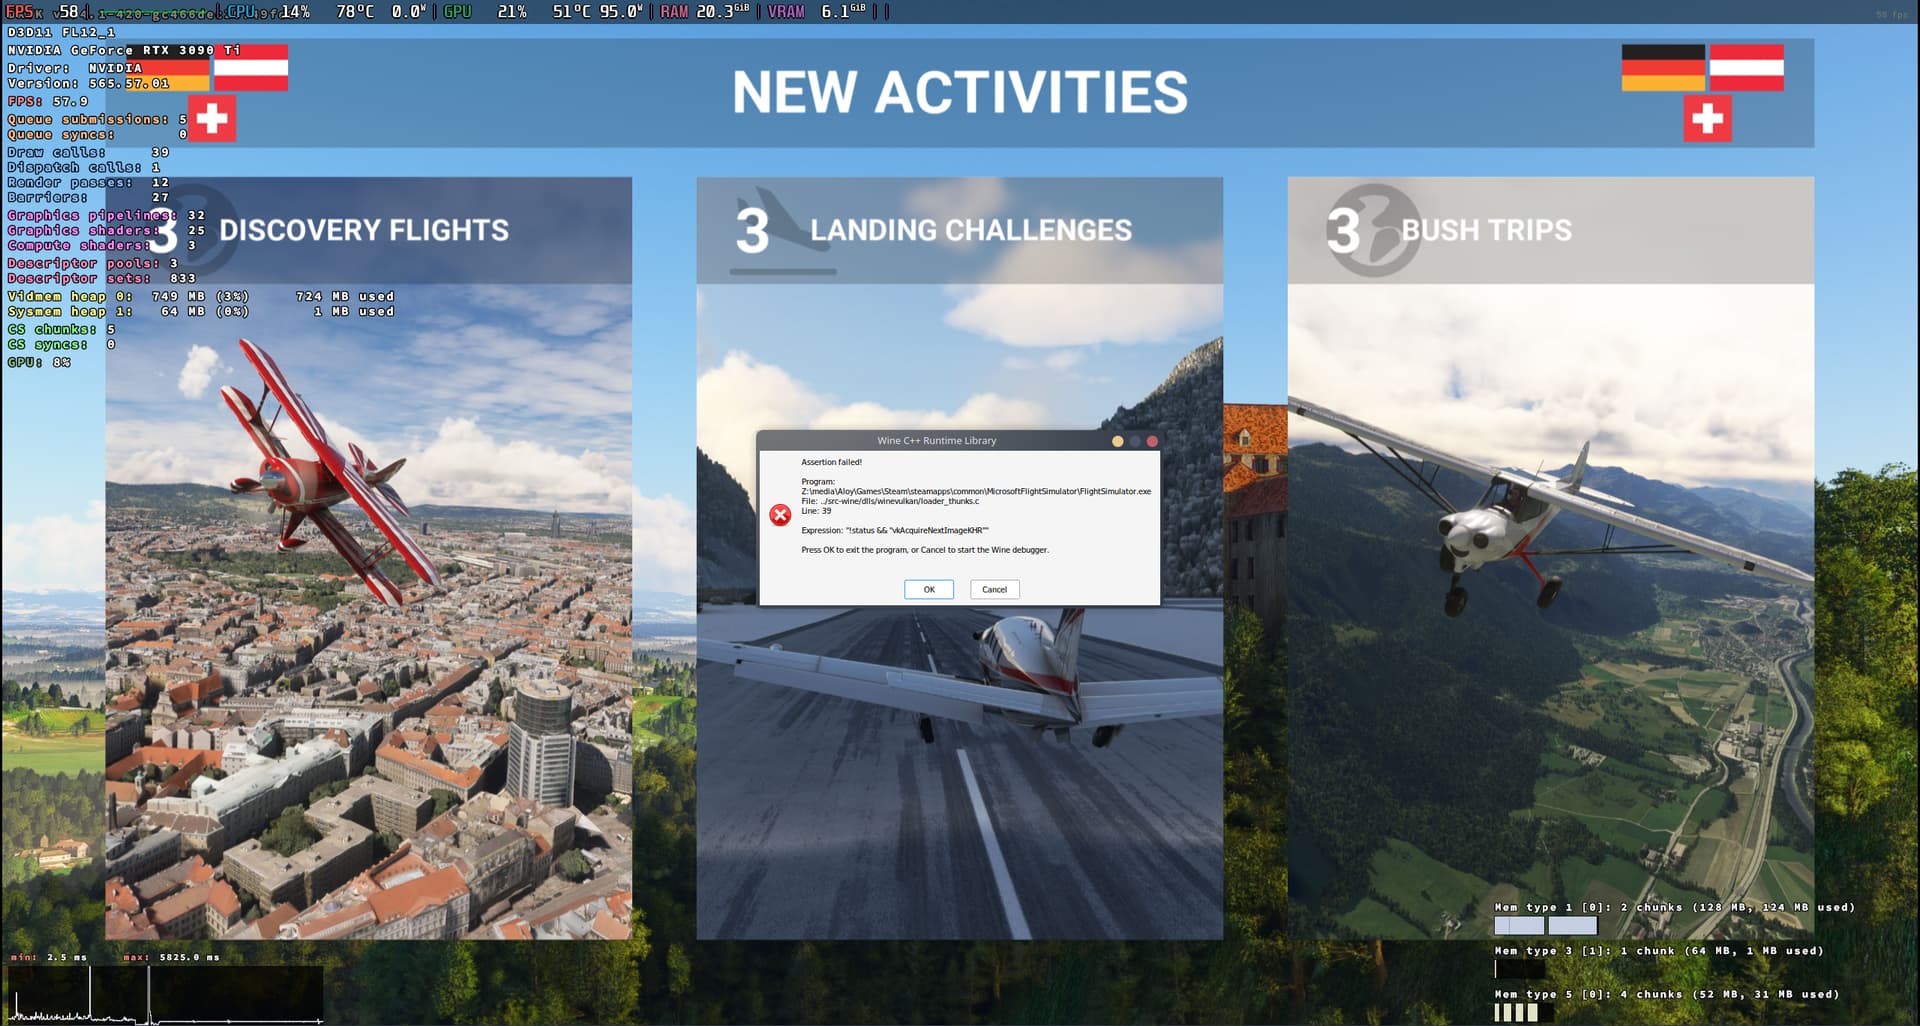Click the 'Version: 565.57.01' driver line
Screen dimensions: 1920x1026
coord(88,84)
